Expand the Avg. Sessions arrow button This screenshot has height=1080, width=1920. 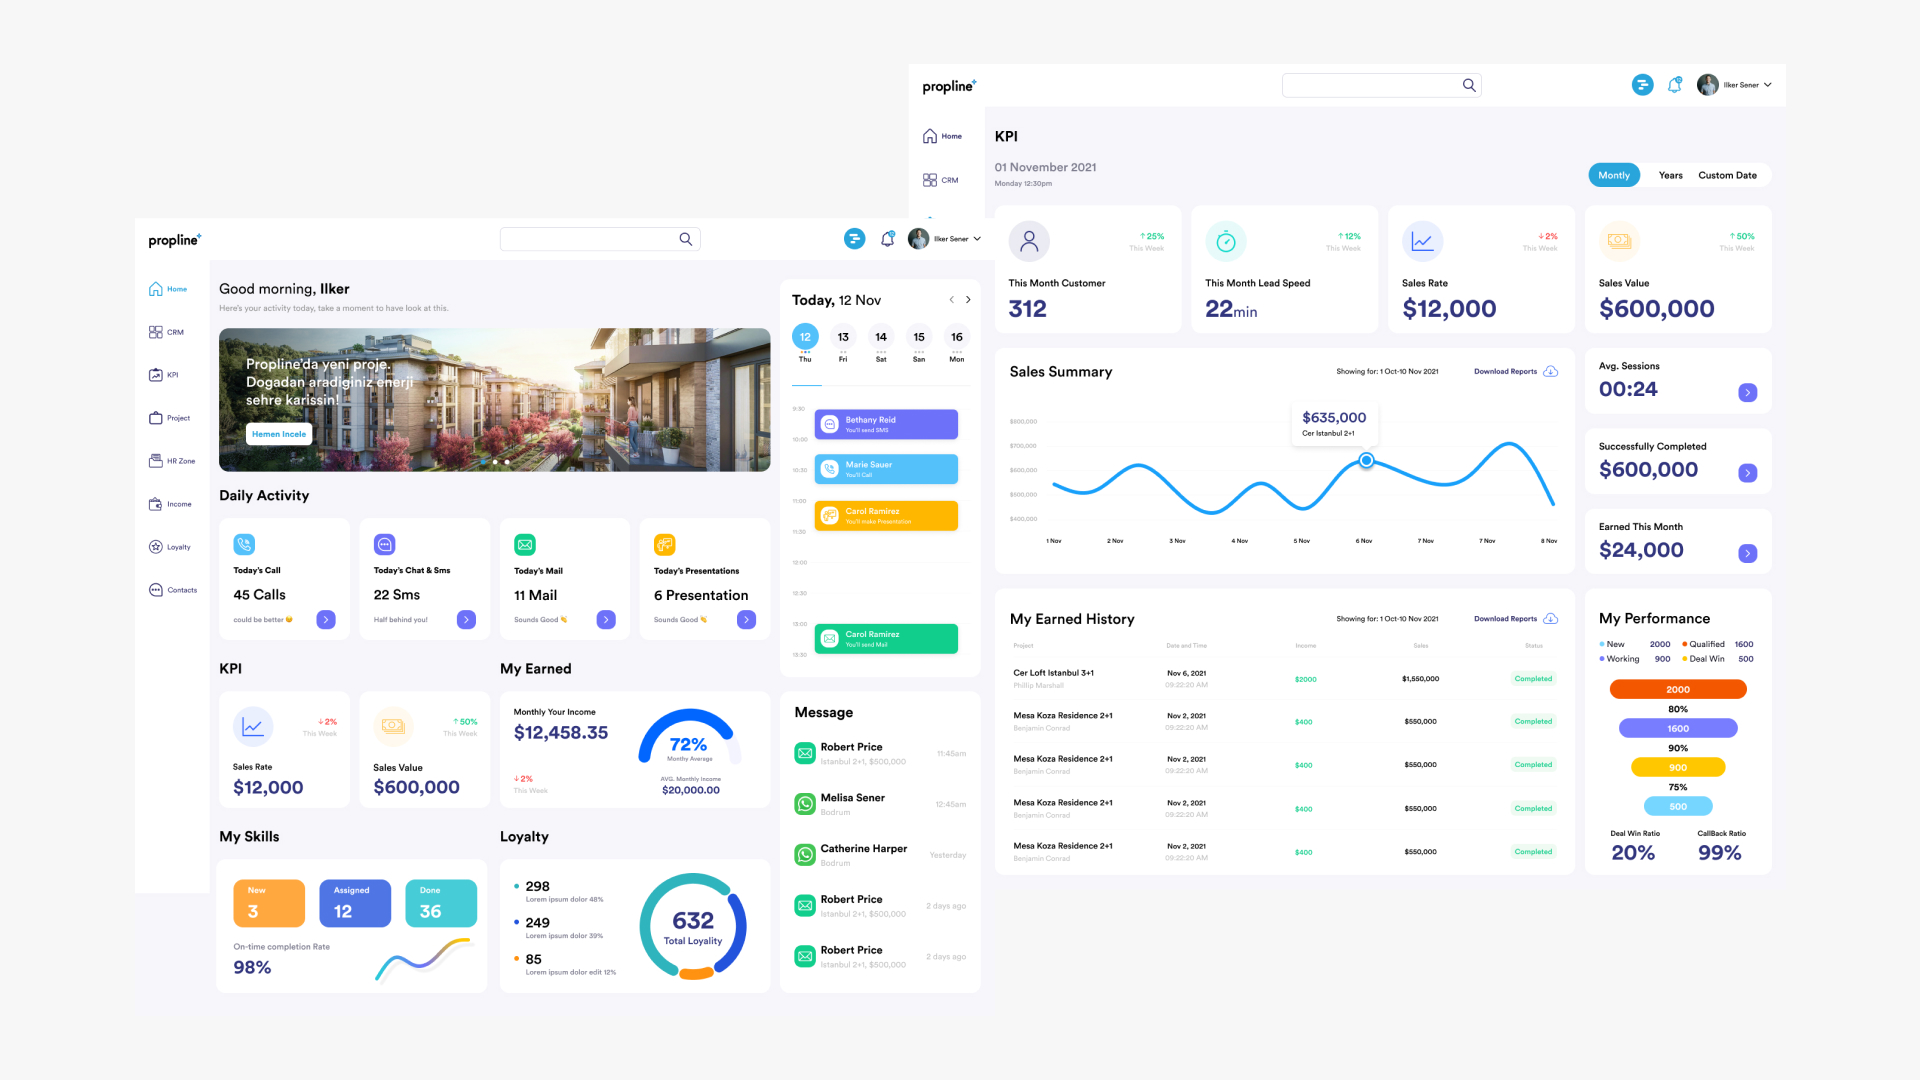click(1748, 393)
